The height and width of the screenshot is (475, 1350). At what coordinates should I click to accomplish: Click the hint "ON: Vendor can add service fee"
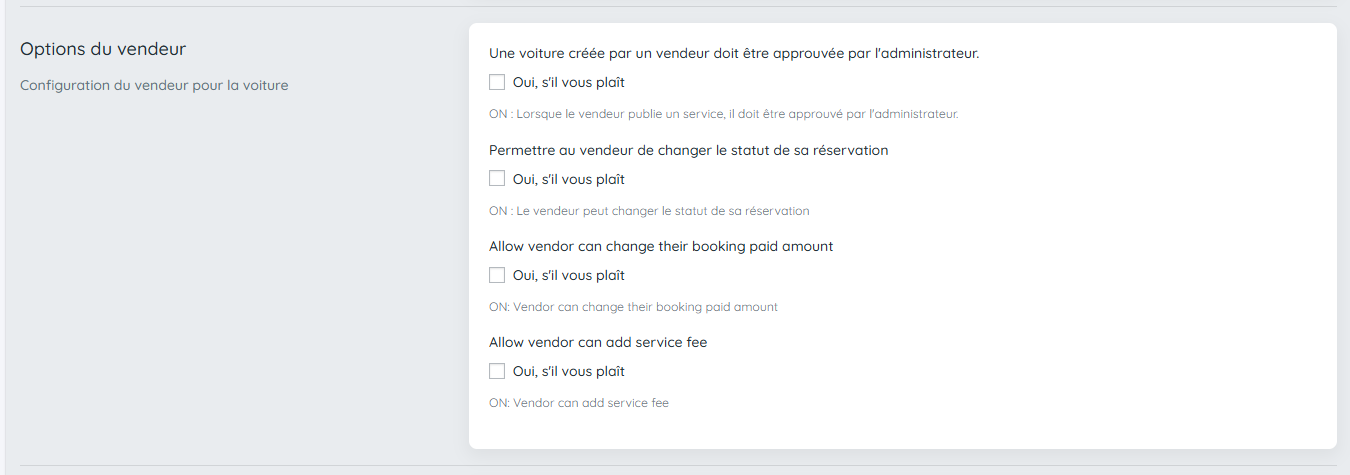[x=578, y=403]
